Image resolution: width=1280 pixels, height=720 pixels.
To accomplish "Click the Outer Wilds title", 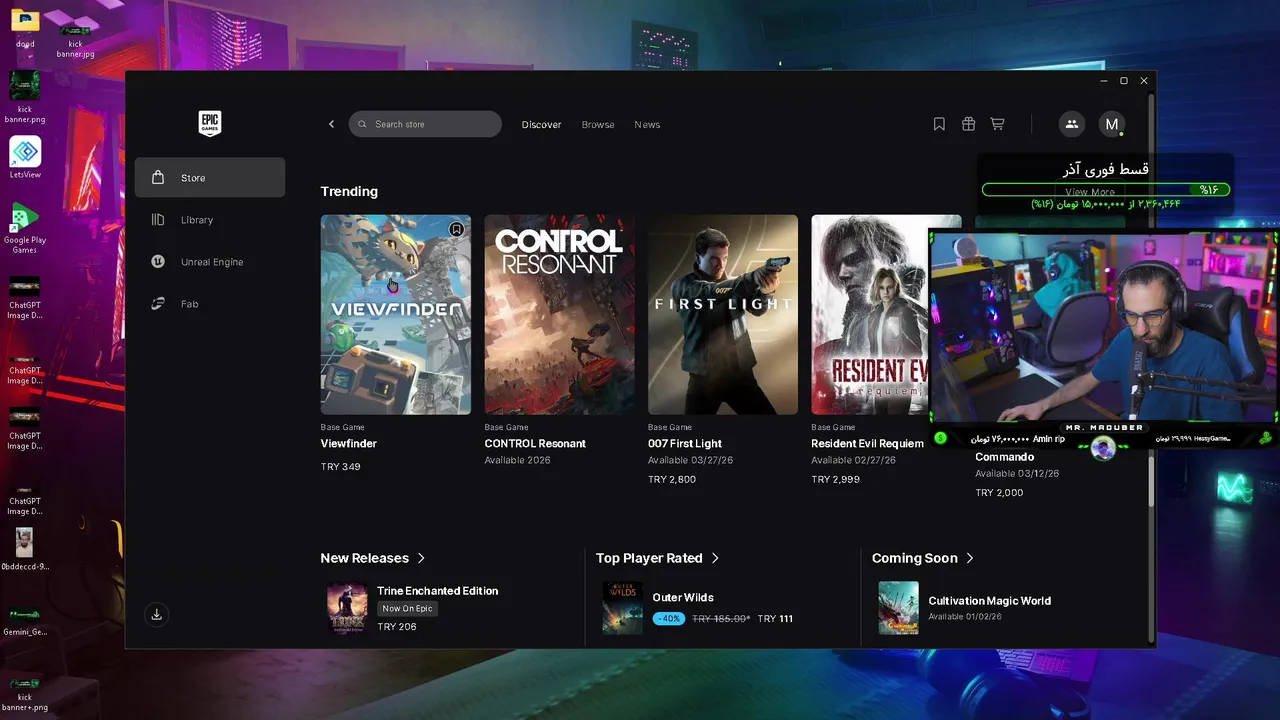I will coord(683,598).
